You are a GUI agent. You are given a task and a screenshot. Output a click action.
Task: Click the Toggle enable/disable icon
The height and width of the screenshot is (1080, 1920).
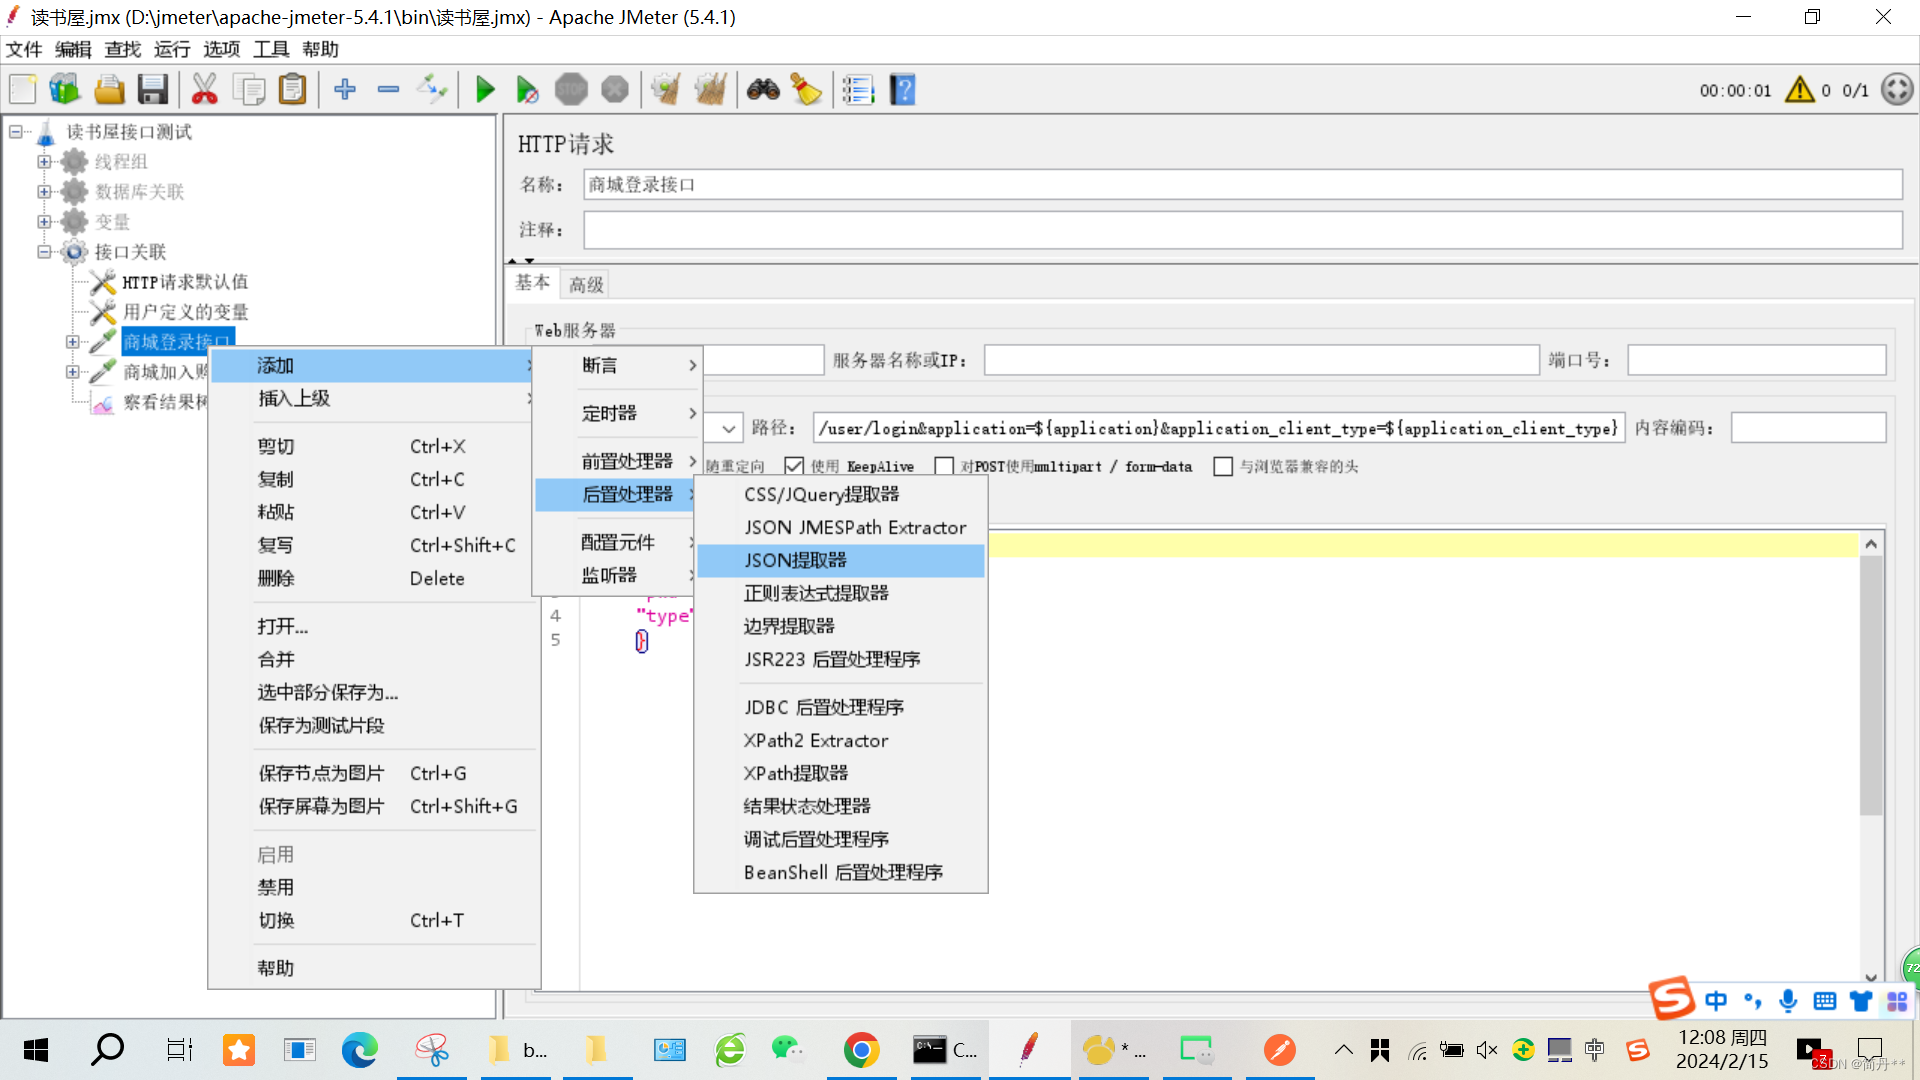pyautogui.click(x=432, y=90)
